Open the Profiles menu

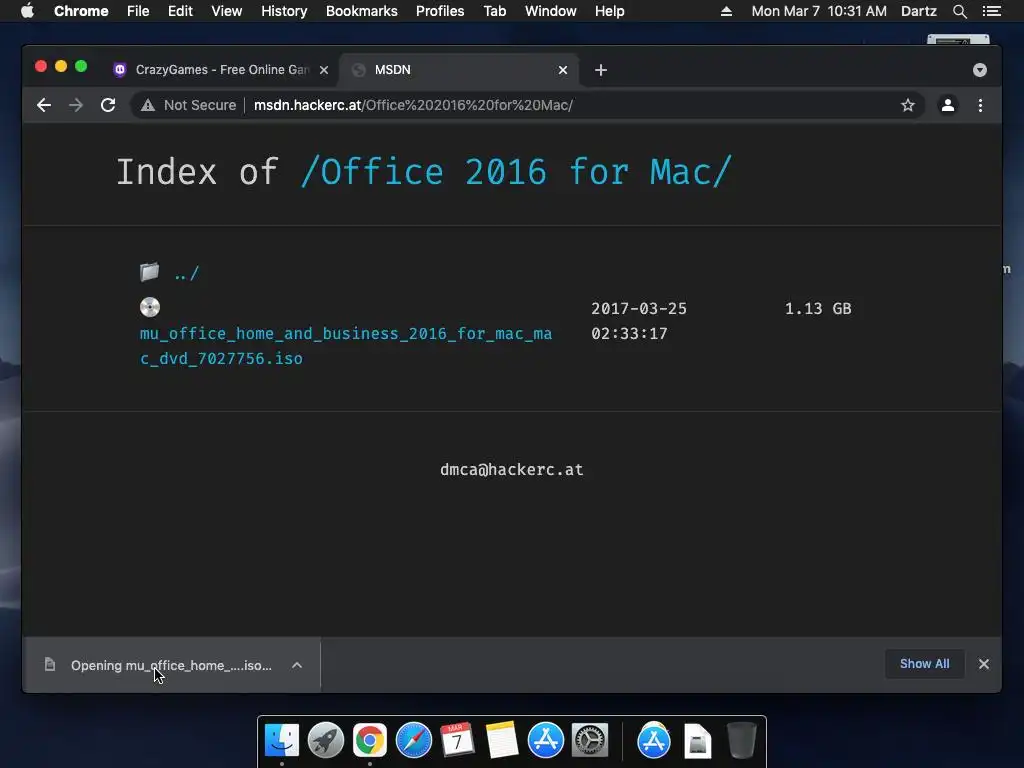[440, 11]
